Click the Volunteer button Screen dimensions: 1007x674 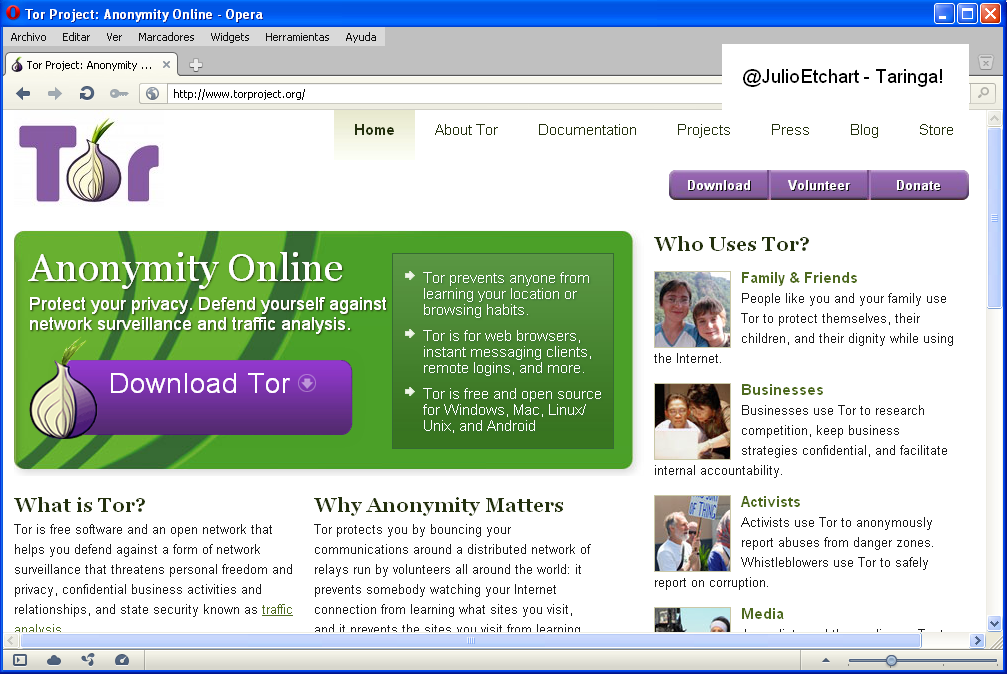pyautogui.click(x=819, y=185)
